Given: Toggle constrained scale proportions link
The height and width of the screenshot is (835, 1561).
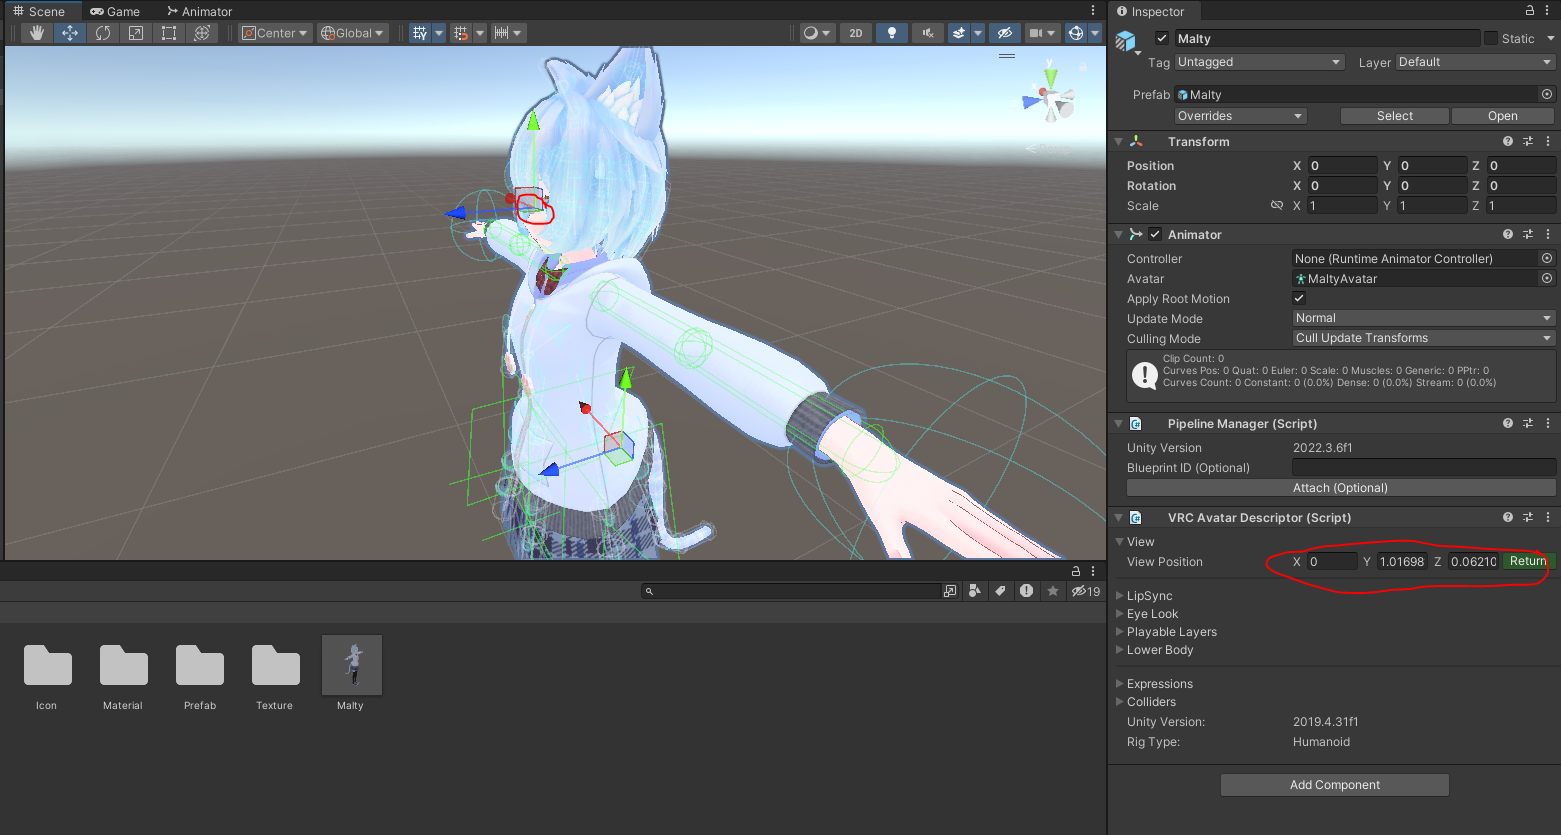Looking at the screenshot, I should tap(1276, 205).
